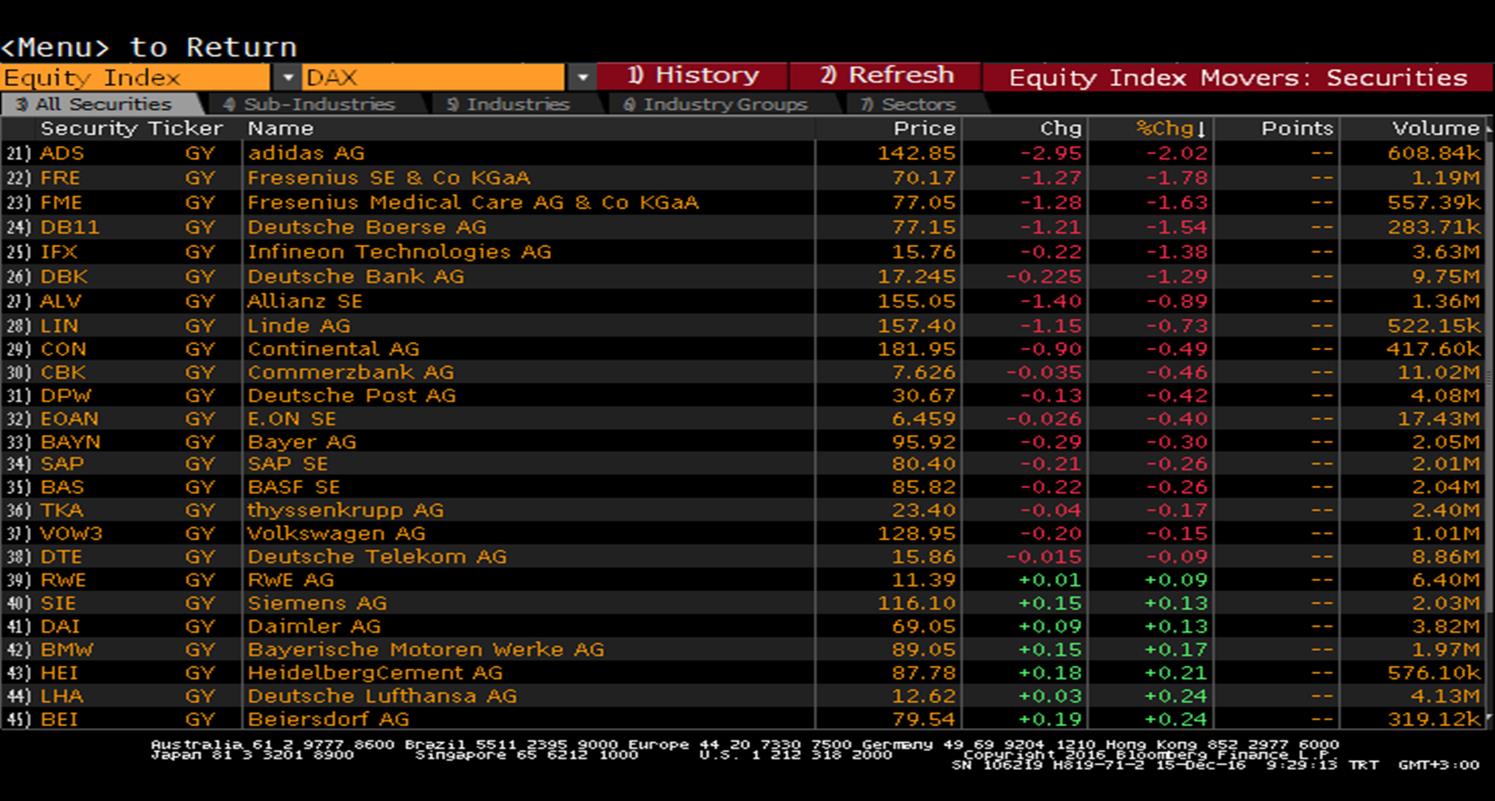Sort by the Price column header
Screen dimensions: 1495x801
click(925, 128)
